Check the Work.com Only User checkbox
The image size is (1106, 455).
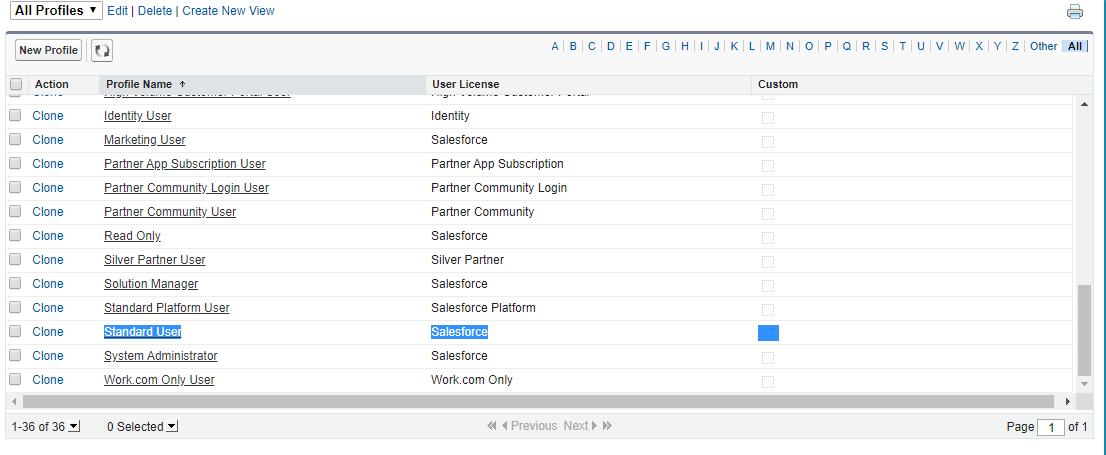[15, 379]
